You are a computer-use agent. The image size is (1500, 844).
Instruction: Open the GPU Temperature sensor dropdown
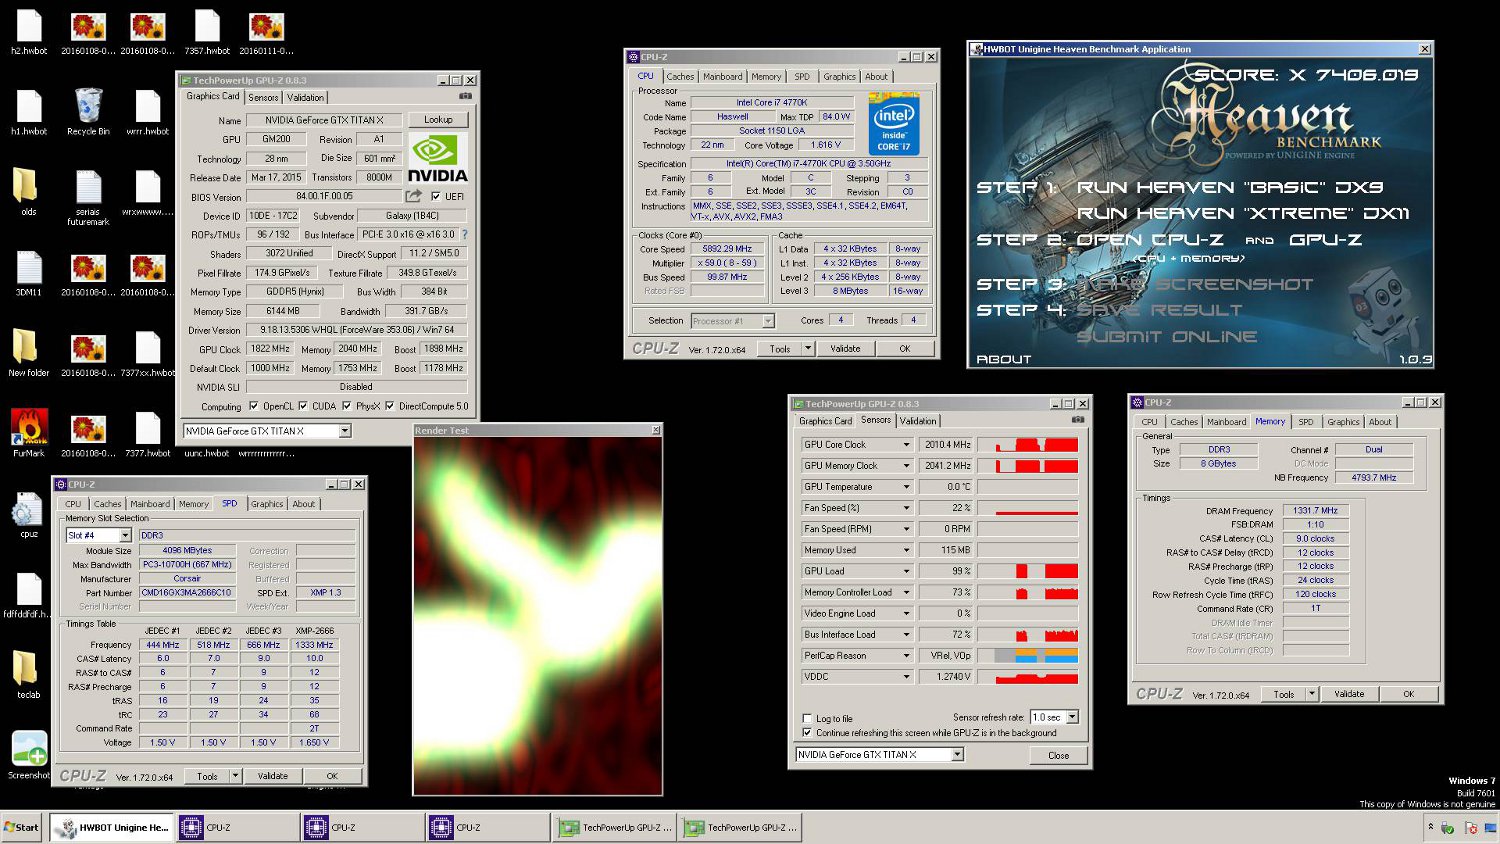point(906,486)
